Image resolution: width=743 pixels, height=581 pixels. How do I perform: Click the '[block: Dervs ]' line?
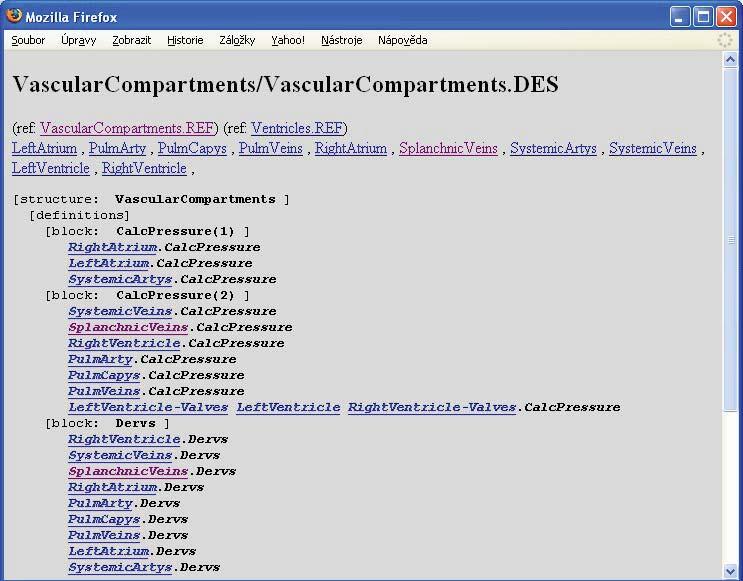(x=108, y=424)
